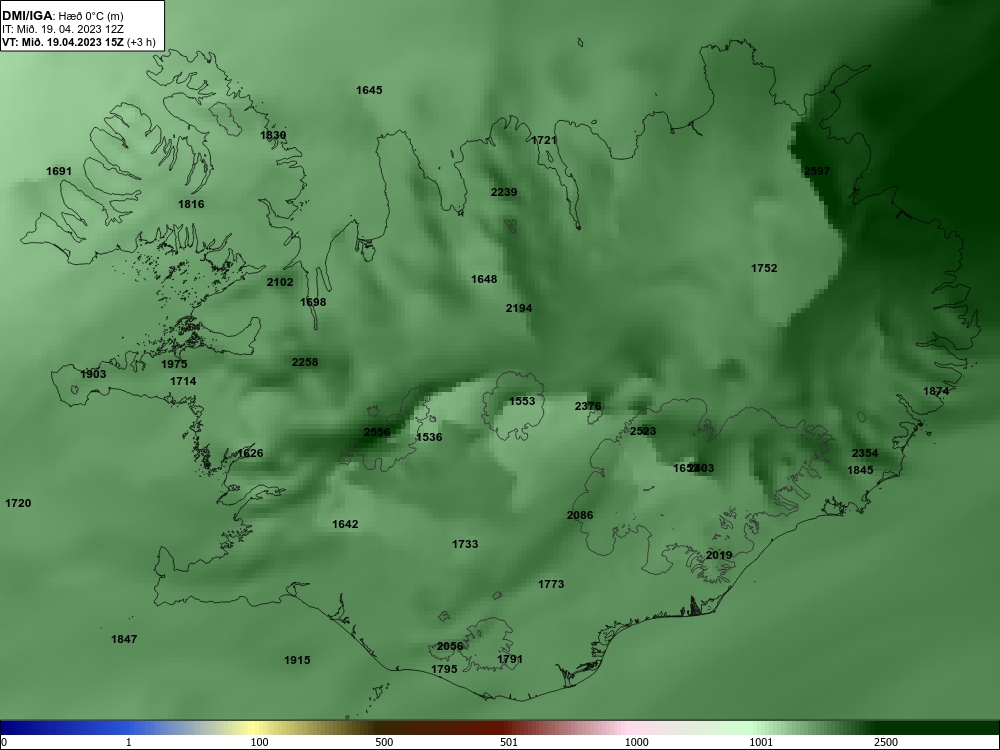Screen dimensions: 1000x750
Task: Click the title line 'DMI/IGA: Hæð 0°C (m)'
Action: tap(62, 16)
